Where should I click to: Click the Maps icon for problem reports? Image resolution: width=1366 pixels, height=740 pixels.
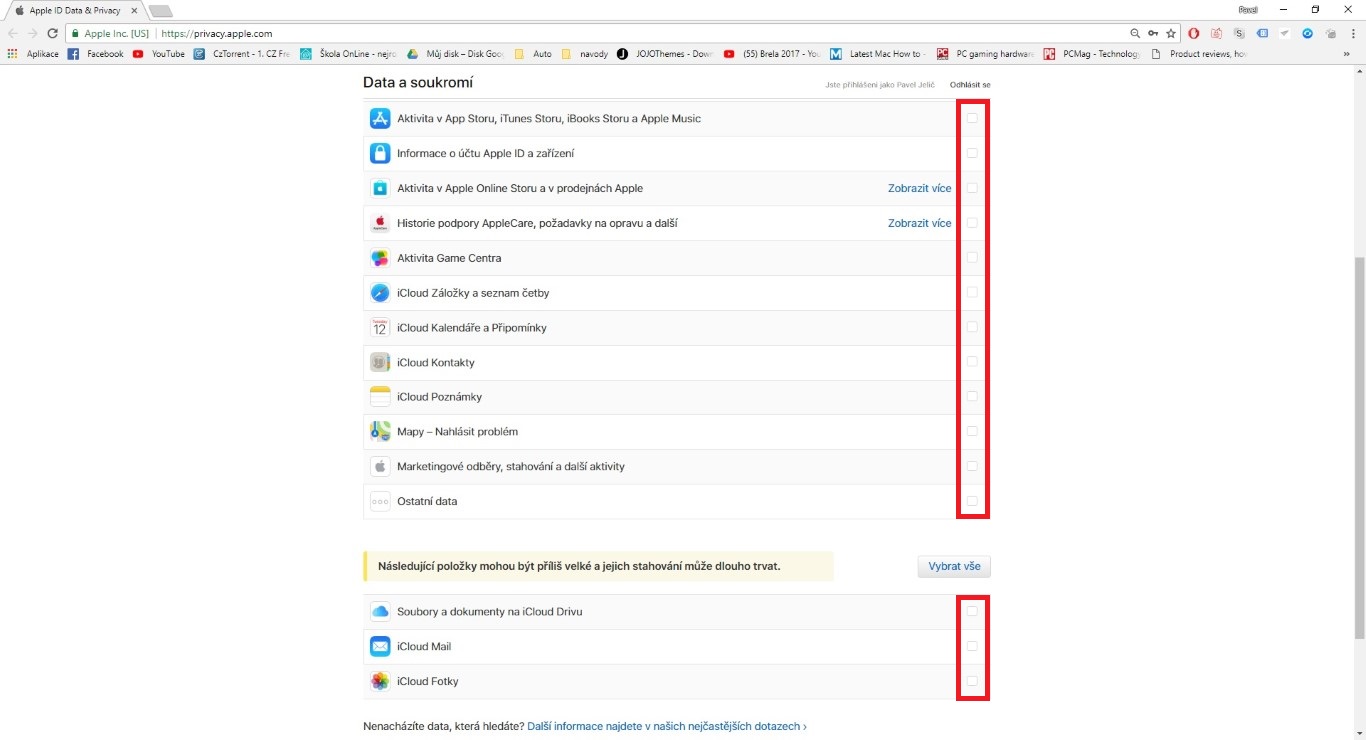(x=380, y=432)
